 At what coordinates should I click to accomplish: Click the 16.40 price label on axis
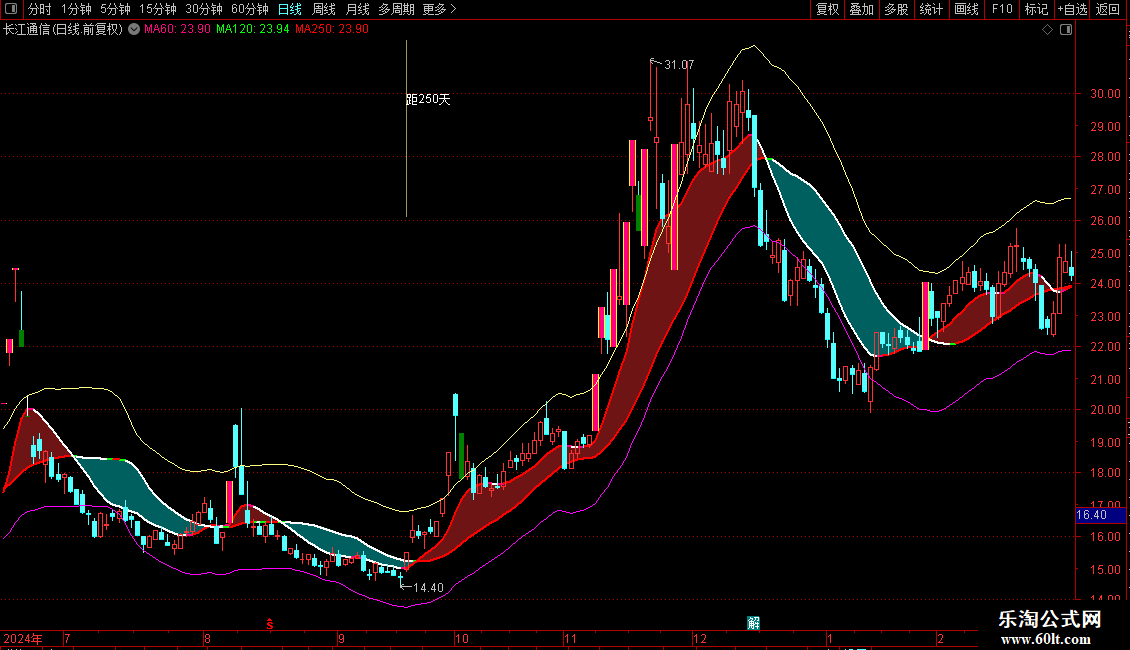click(x=1091, y=515)
